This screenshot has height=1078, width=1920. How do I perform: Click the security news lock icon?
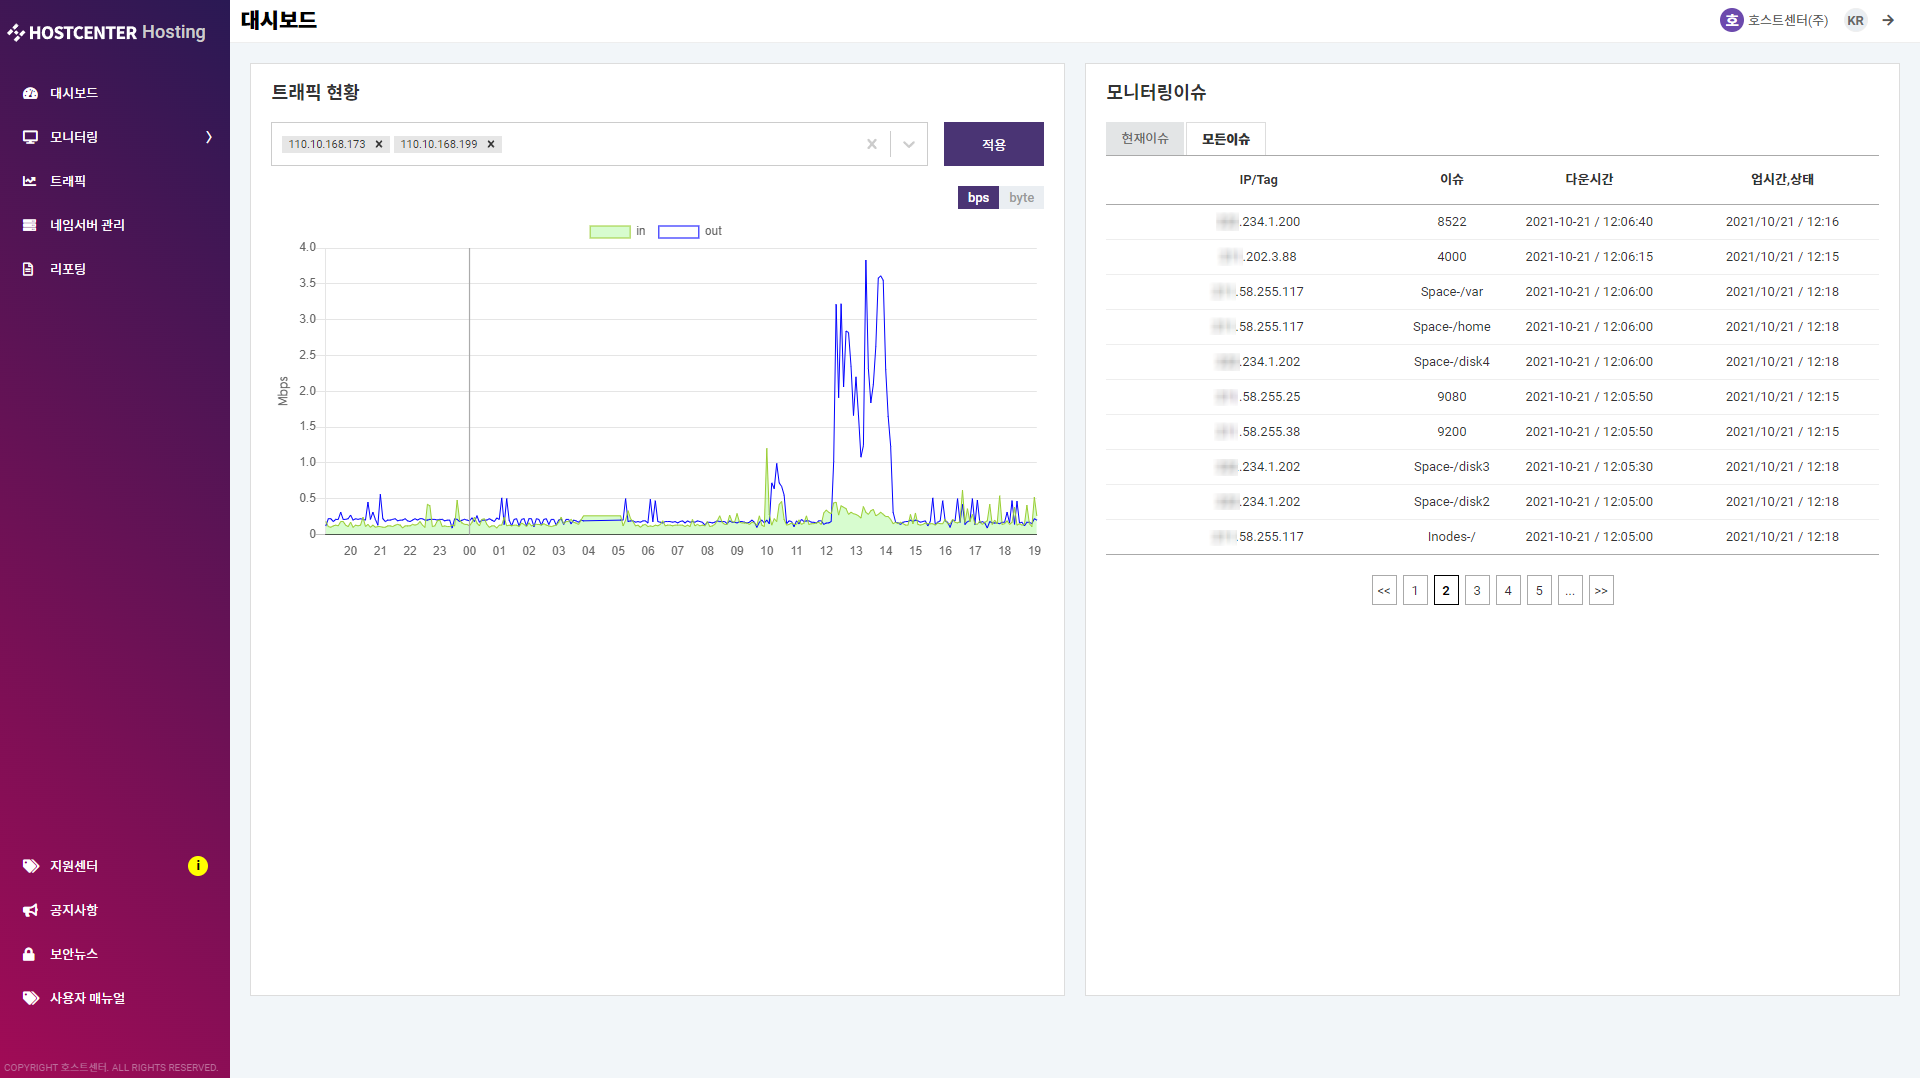29,954
